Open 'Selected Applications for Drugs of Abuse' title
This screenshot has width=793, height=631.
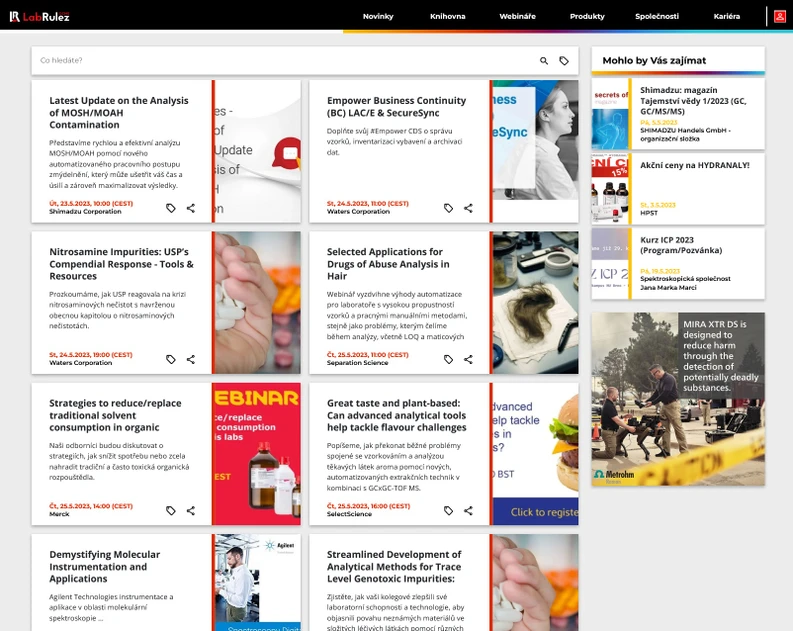click(x=388, y=263)
